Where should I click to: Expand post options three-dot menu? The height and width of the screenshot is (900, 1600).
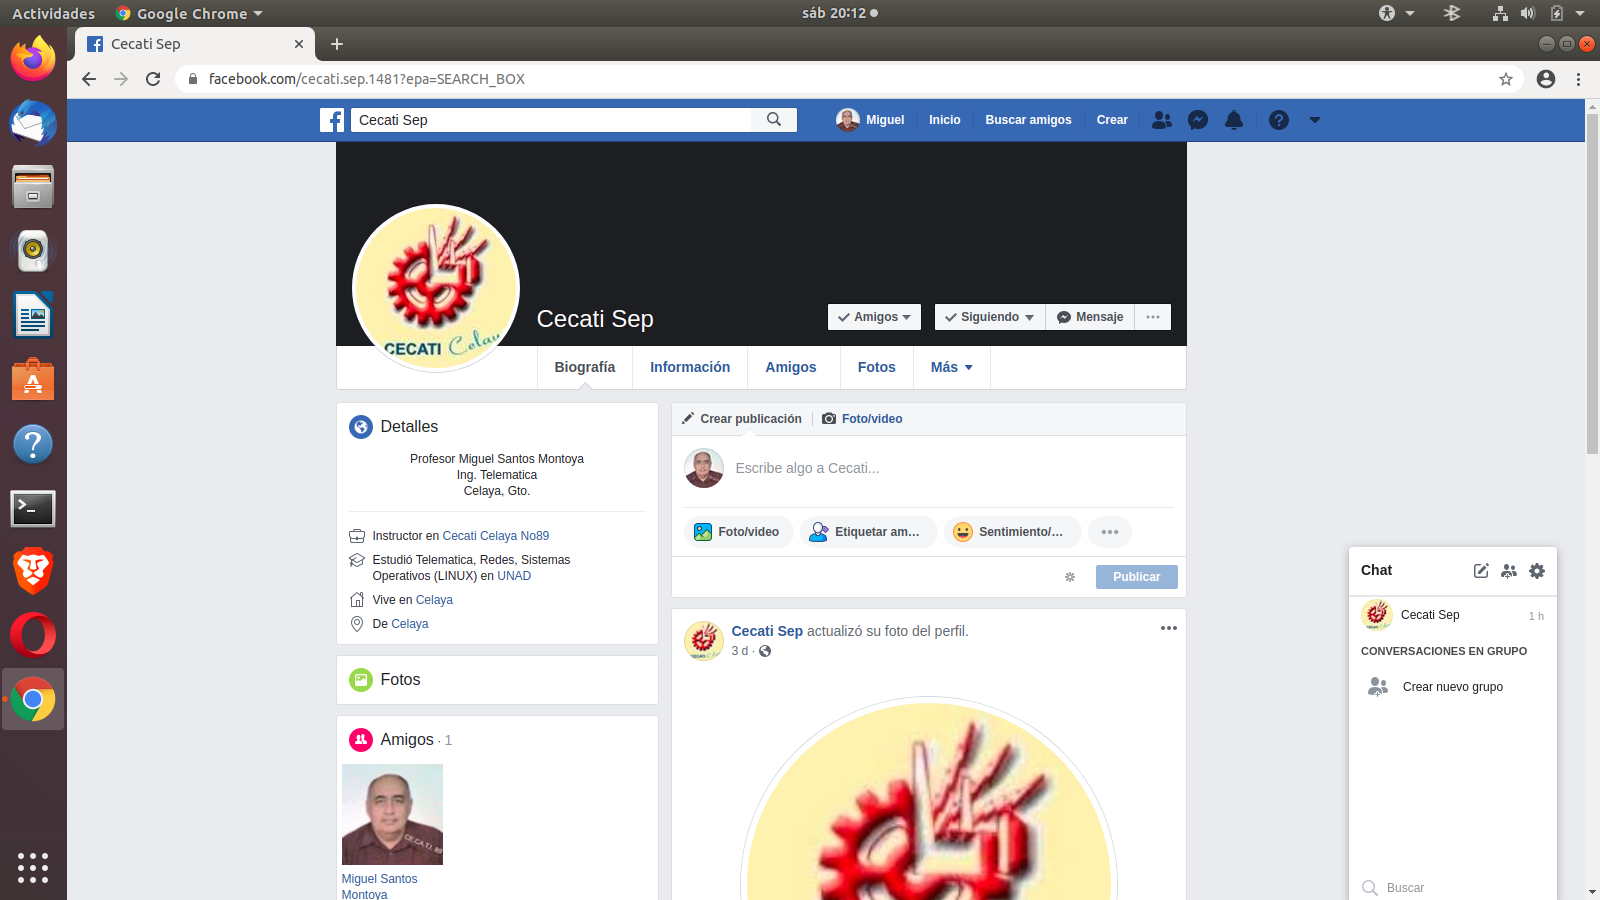1168,628
